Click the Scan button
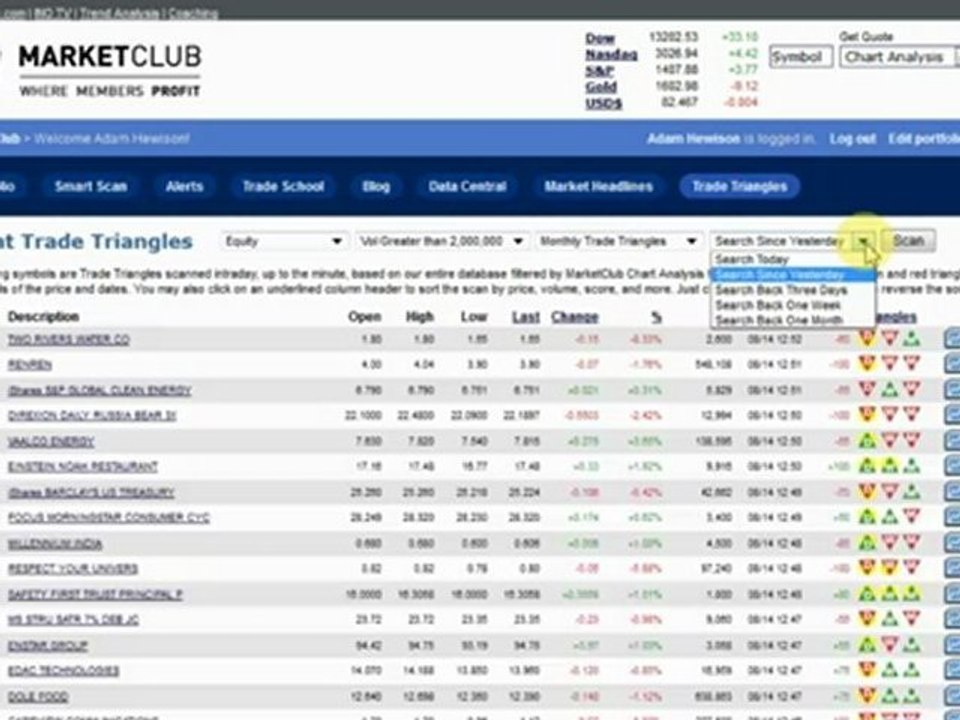 click(x=908, y=241)
